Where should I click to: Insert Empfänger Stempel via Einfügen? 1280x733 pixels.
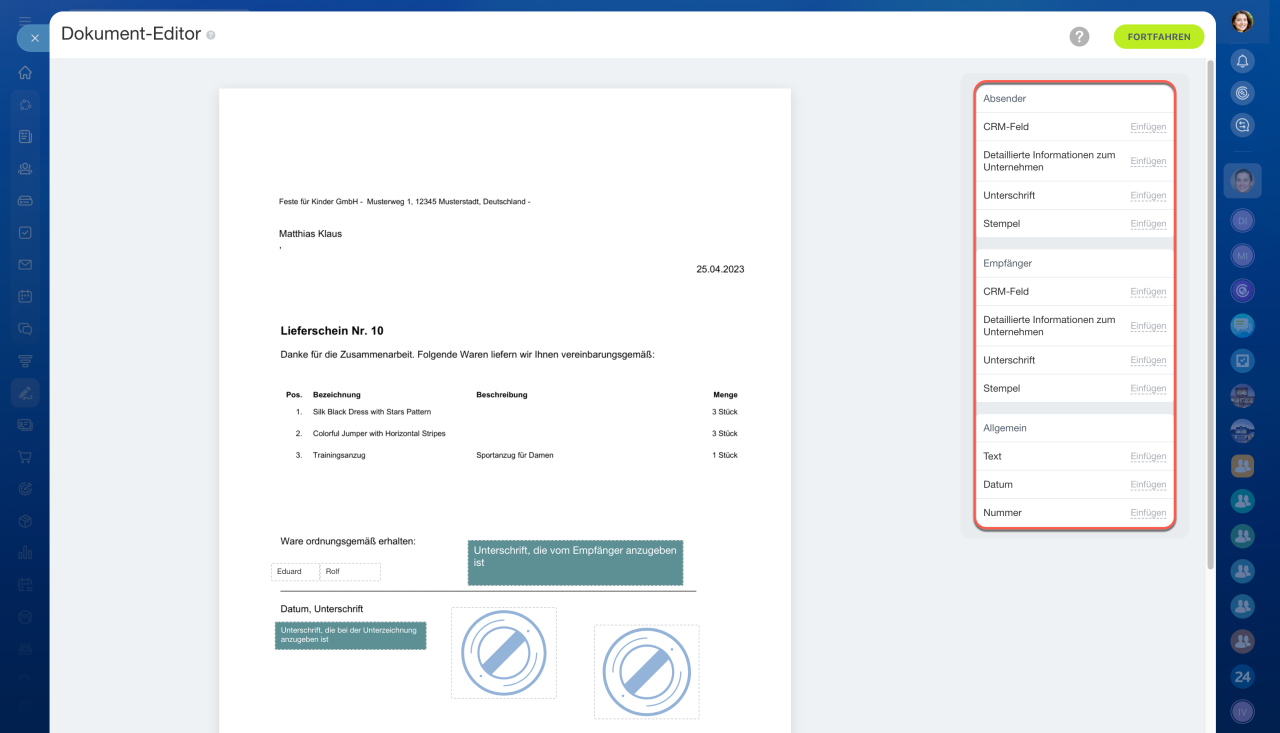[x=1148, y=389]
